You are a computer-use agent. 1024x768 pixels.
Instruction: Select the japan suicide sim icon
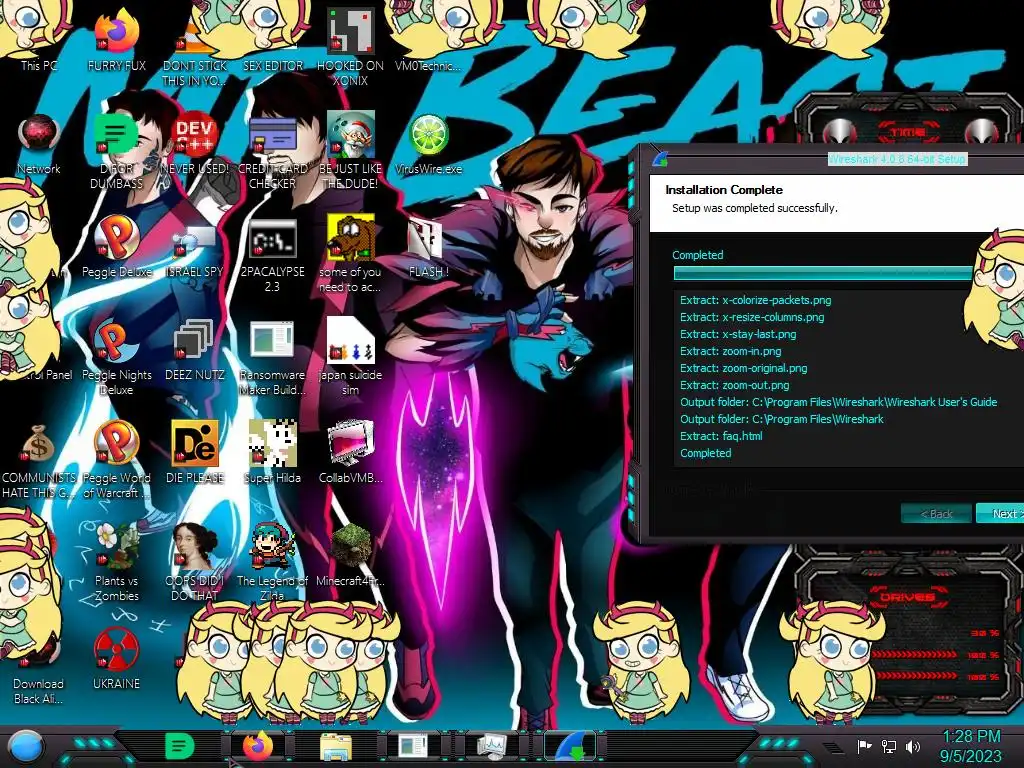tap(350, 357)
